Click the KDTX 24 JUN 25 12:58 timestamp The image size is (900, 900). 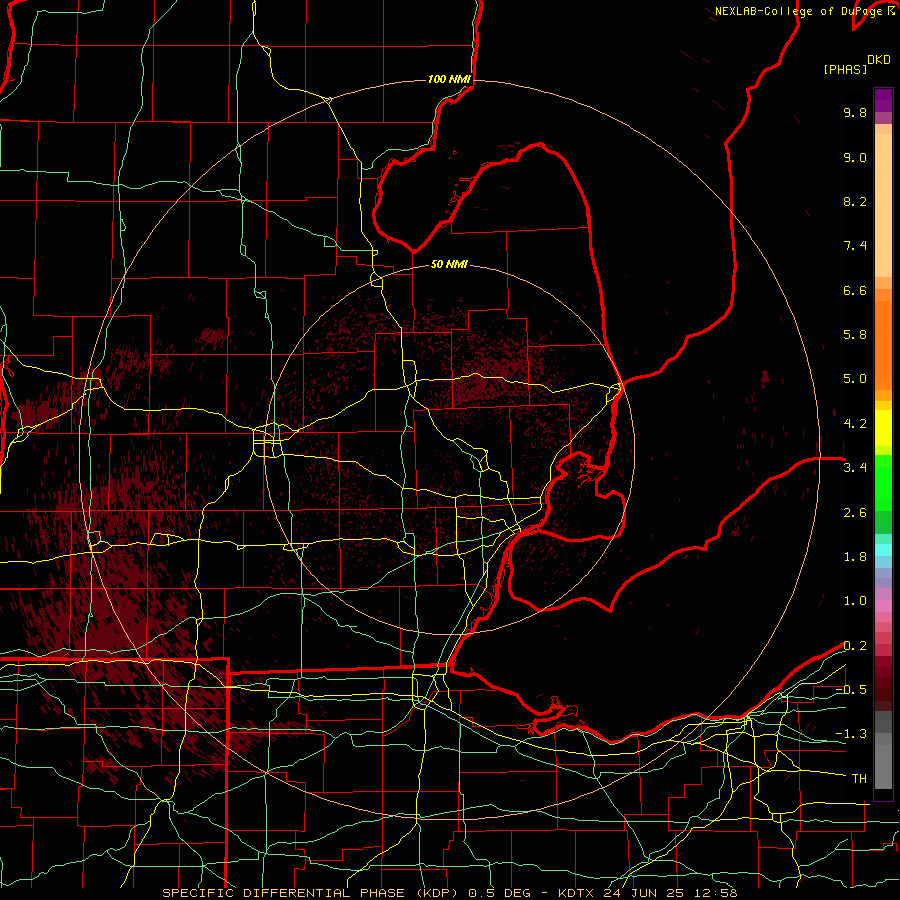coord(647,893)
